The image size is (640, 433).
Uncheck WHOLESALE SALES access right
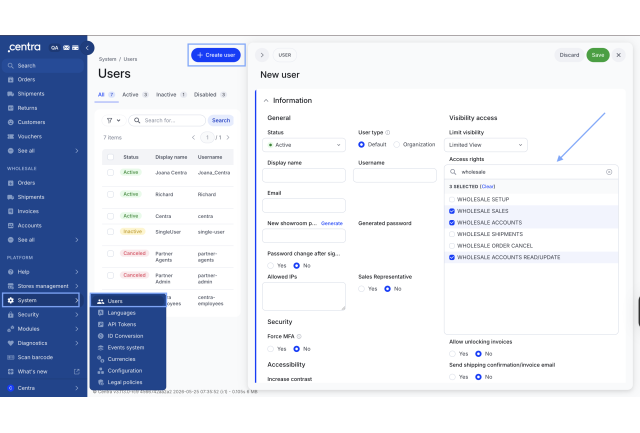[452, 211]
